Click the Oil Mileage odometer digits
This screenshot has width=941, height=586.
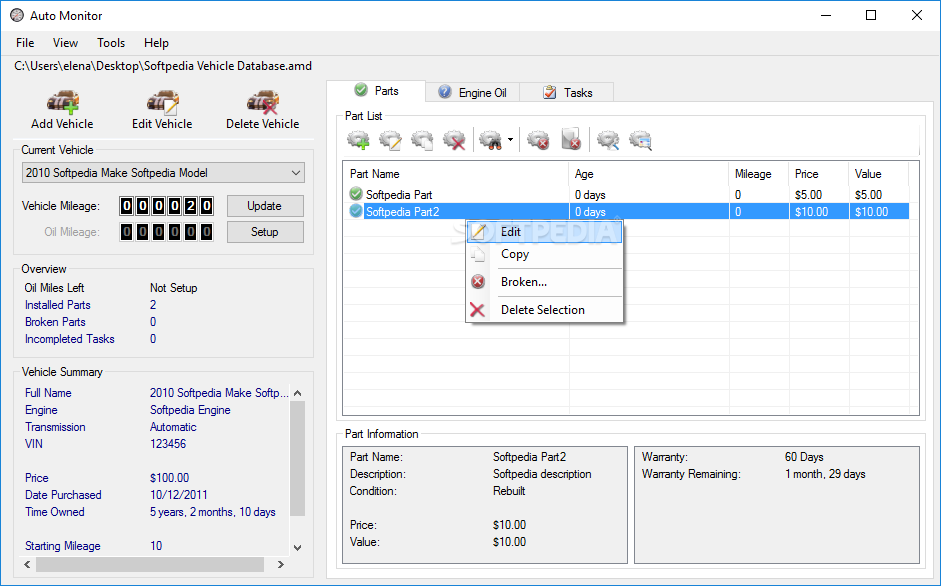[166, 232]
